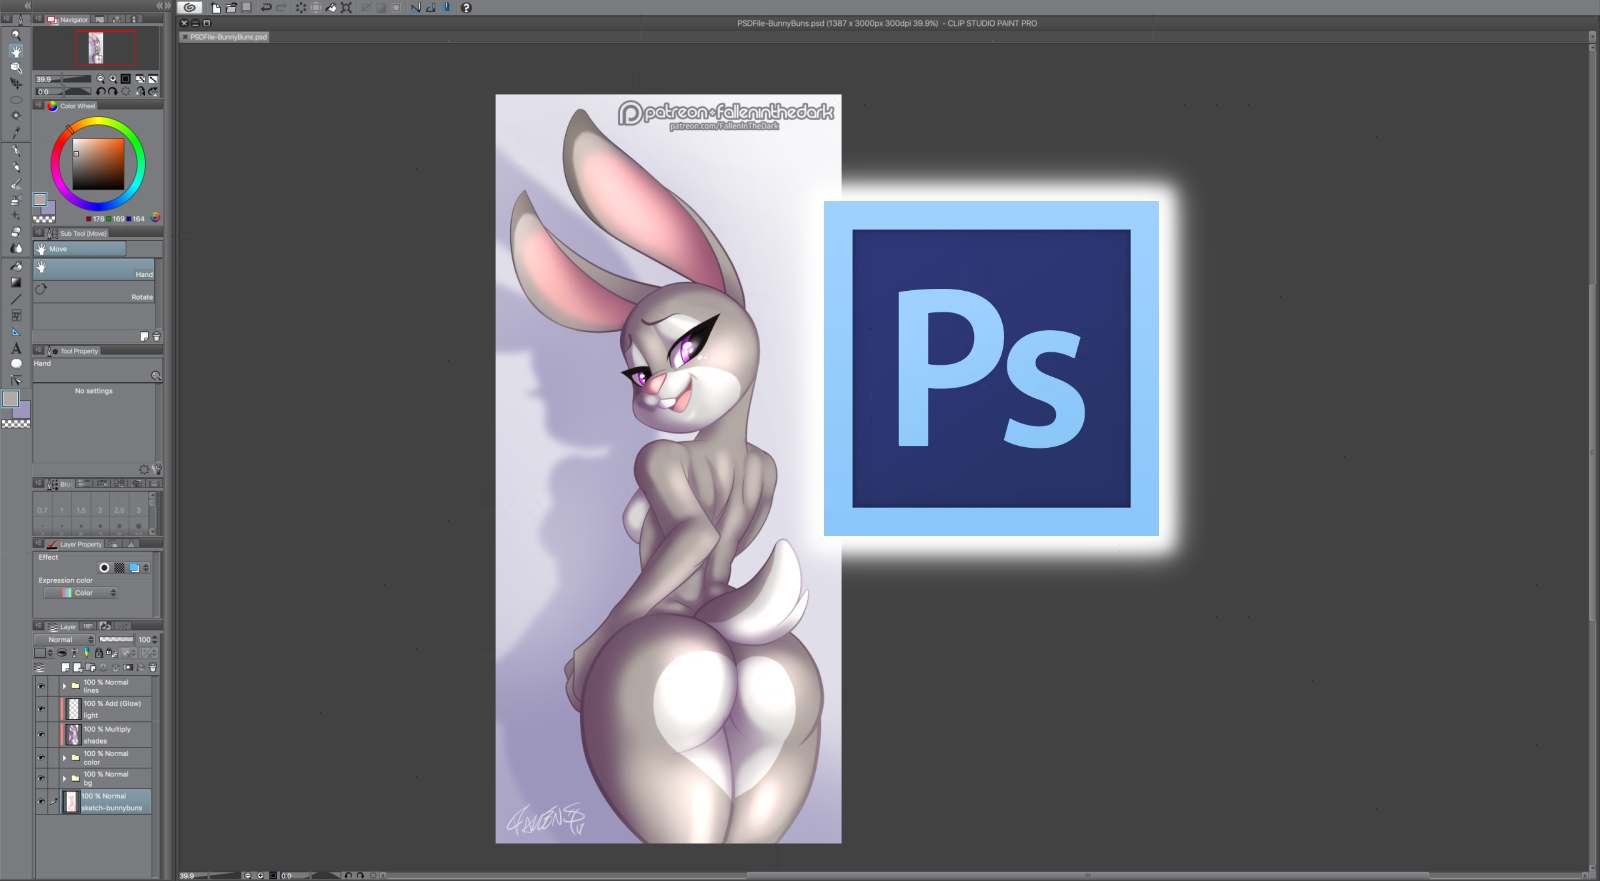Select the Elliptical marquee selection tool

pyautogui.click(x=16, y=100)
